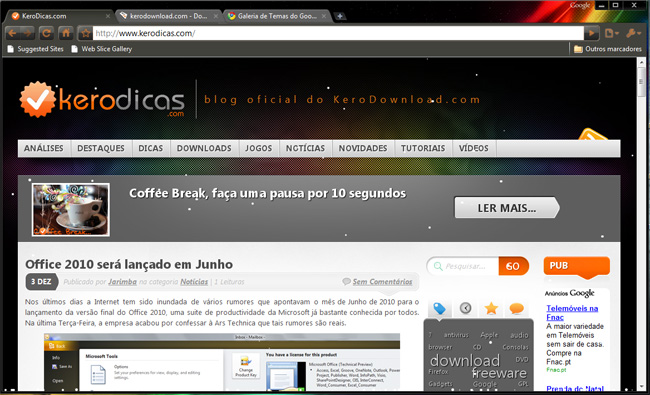Close the kerodownload.com tab
Viewport: 650px width, 395px height.
pos(216,16)
